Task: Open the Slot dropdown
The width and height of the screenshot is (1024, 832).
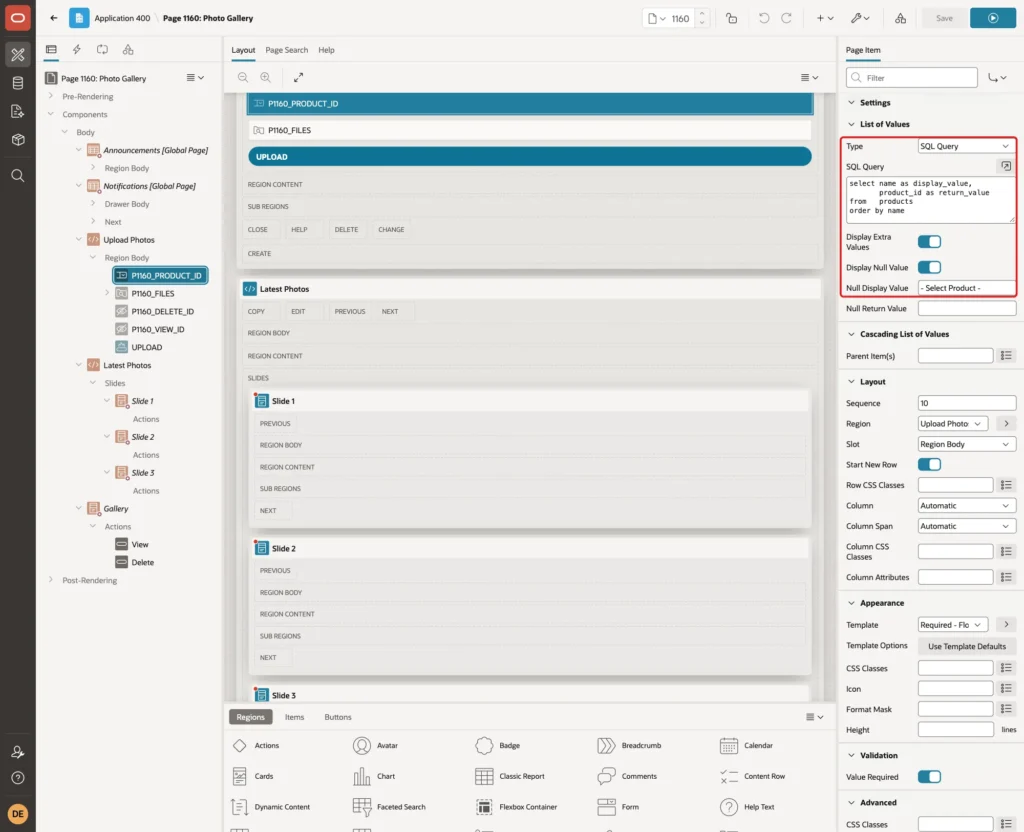Action: (x=967, y=444)
